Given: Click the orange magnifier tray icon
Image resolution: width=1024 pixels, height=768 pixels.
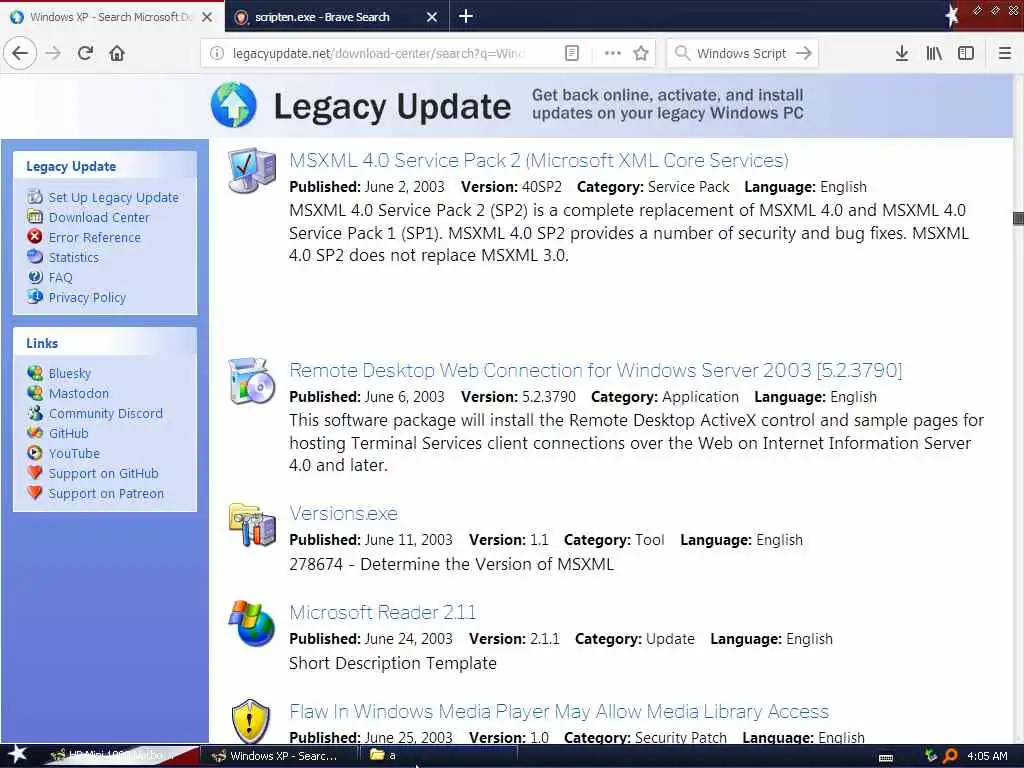Looking at the screenshot, I should 950,756.
